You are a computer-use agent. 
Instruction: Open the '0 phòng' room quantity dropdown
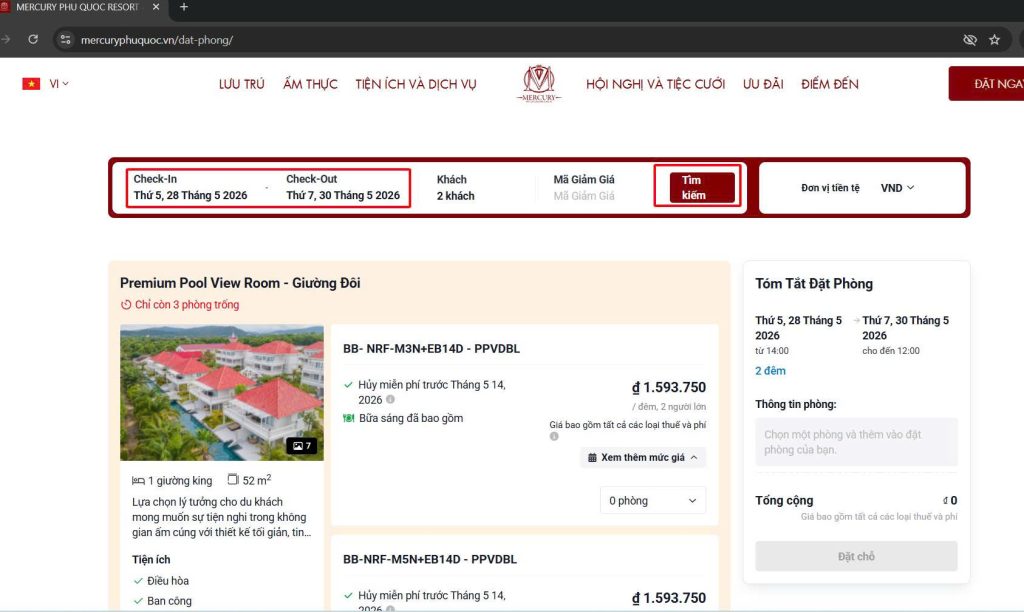tap(653, 500)
